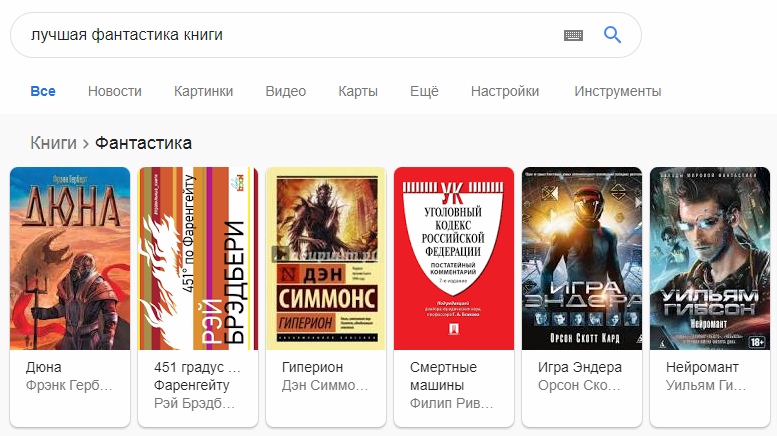Open the on-screen keyboard icon
Screen dimensions: 777x436
click(573, 35)
